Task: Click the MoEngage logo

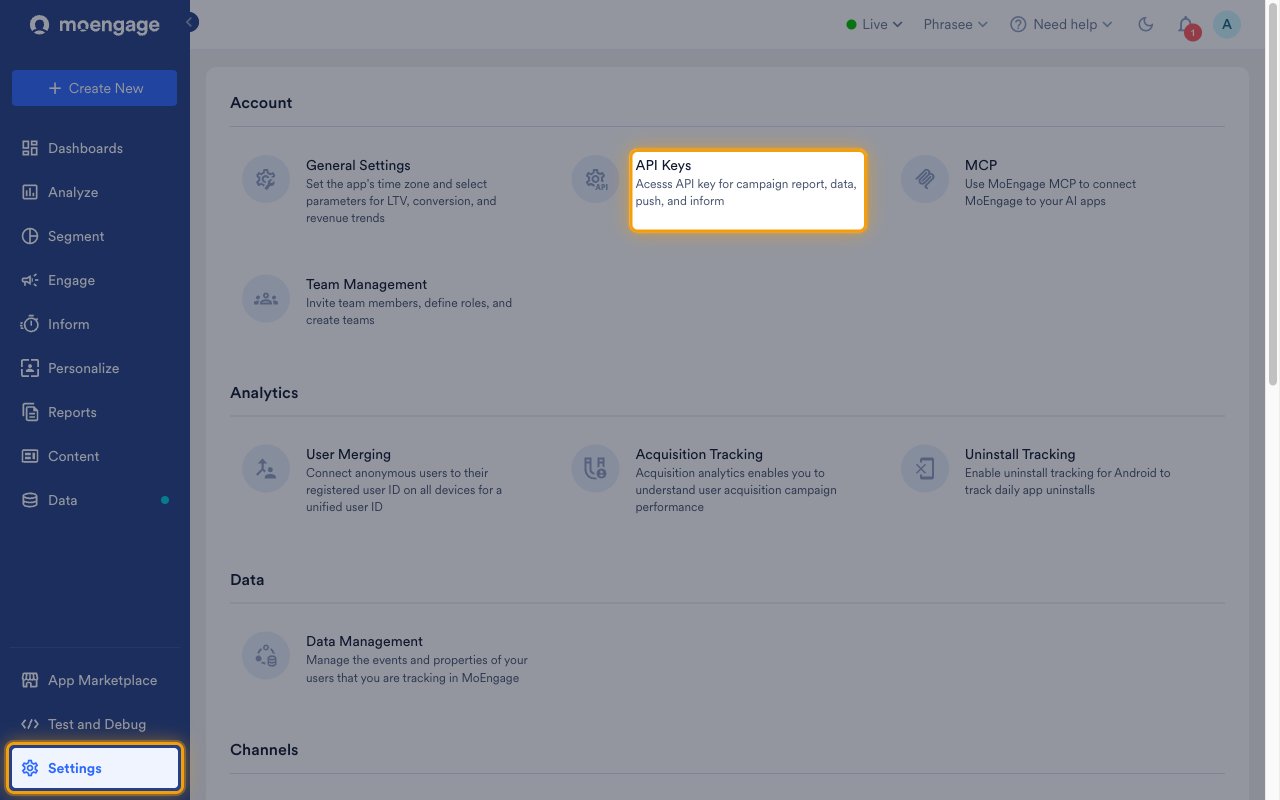Action: 94,25
